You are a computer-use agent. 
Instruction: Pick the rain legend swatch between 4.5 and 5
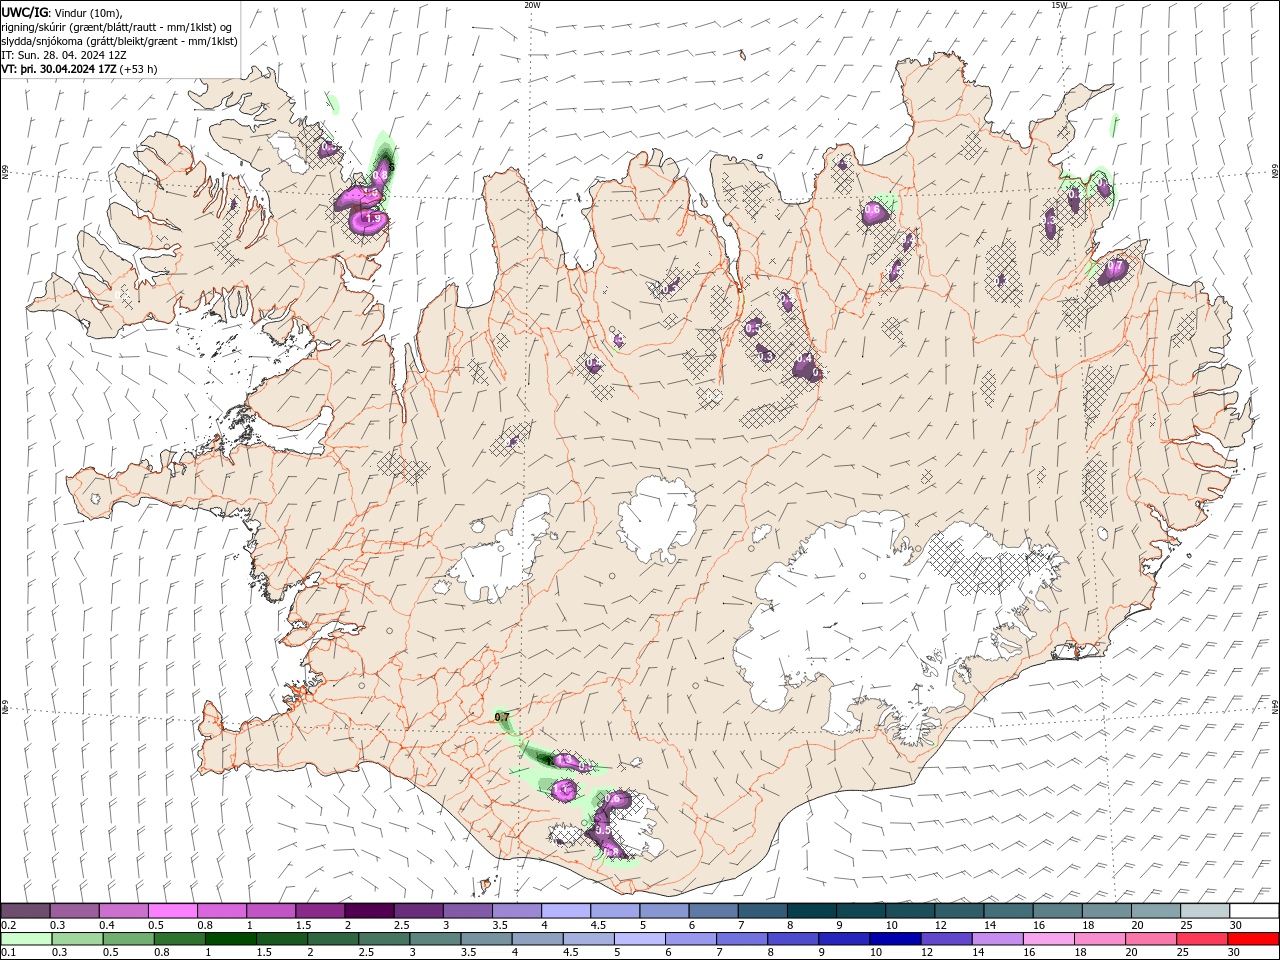click(589, 938)
